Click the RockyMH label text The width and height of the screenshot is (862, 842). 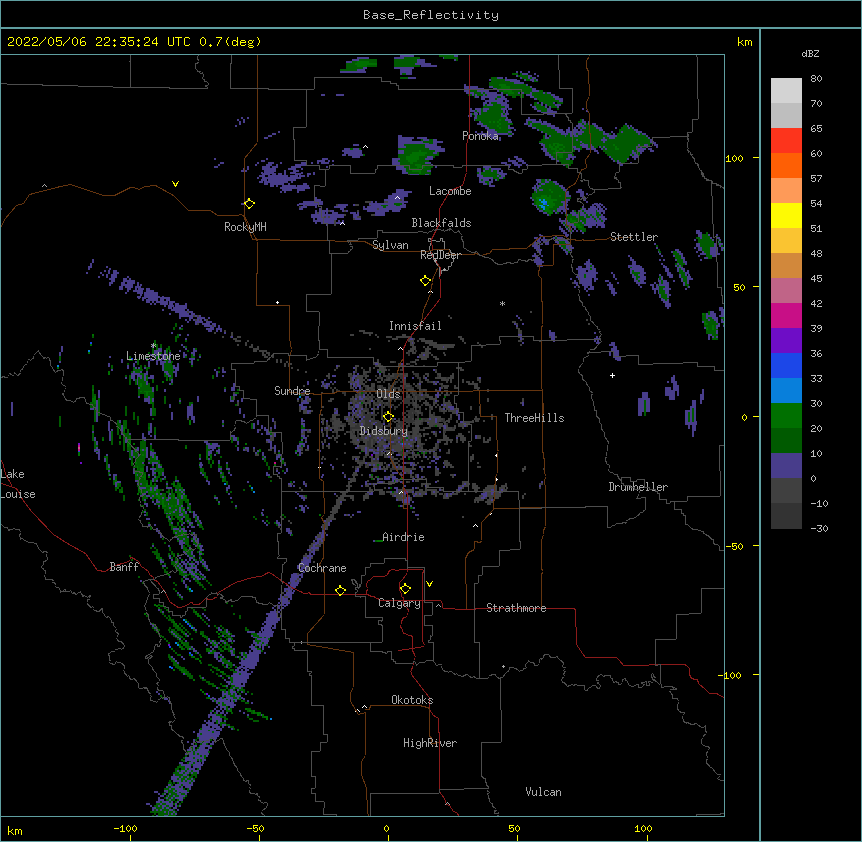pos(245,227)
